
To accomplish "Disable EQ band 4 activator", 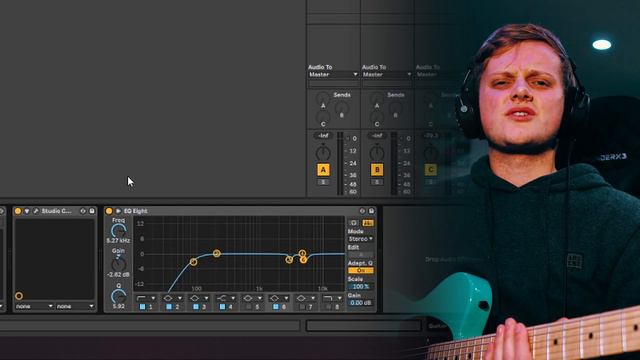I will 222,307.
